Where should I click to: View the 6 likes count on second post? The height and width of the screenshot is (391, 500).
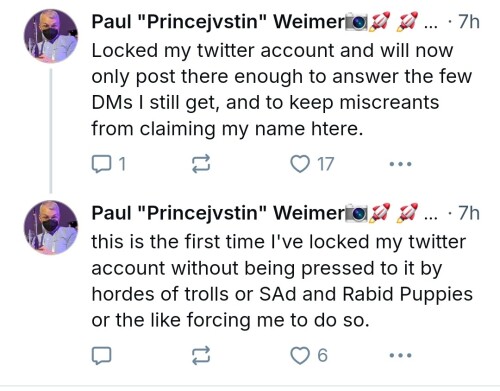click(x=322, y=355)
